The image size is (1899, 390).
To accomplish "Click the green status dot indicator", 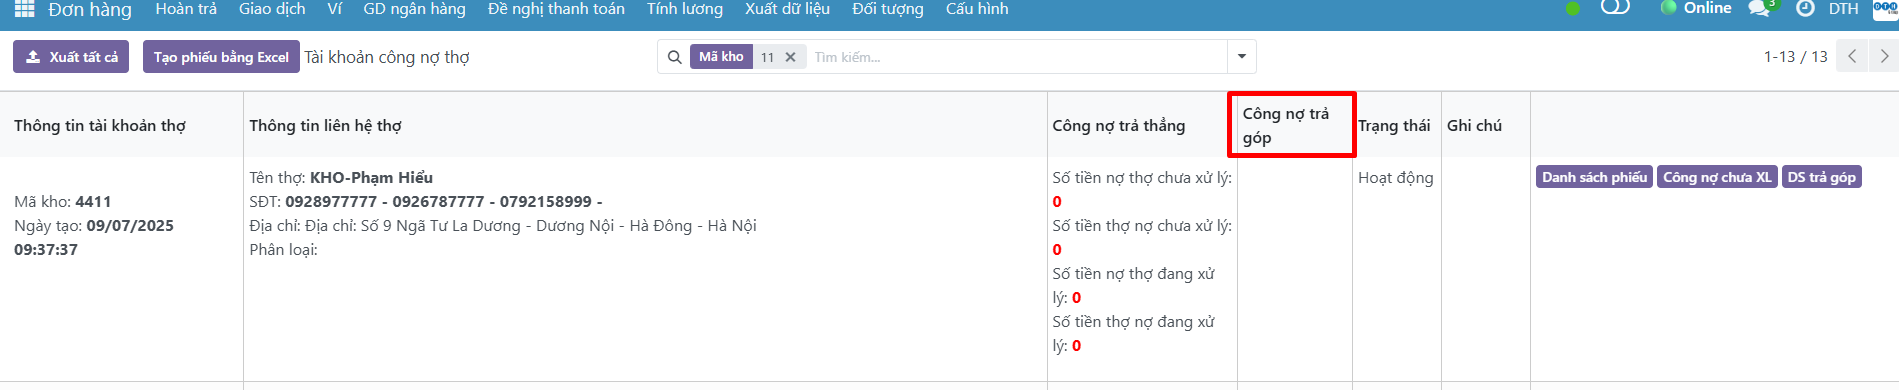I will click(1573, 9).
